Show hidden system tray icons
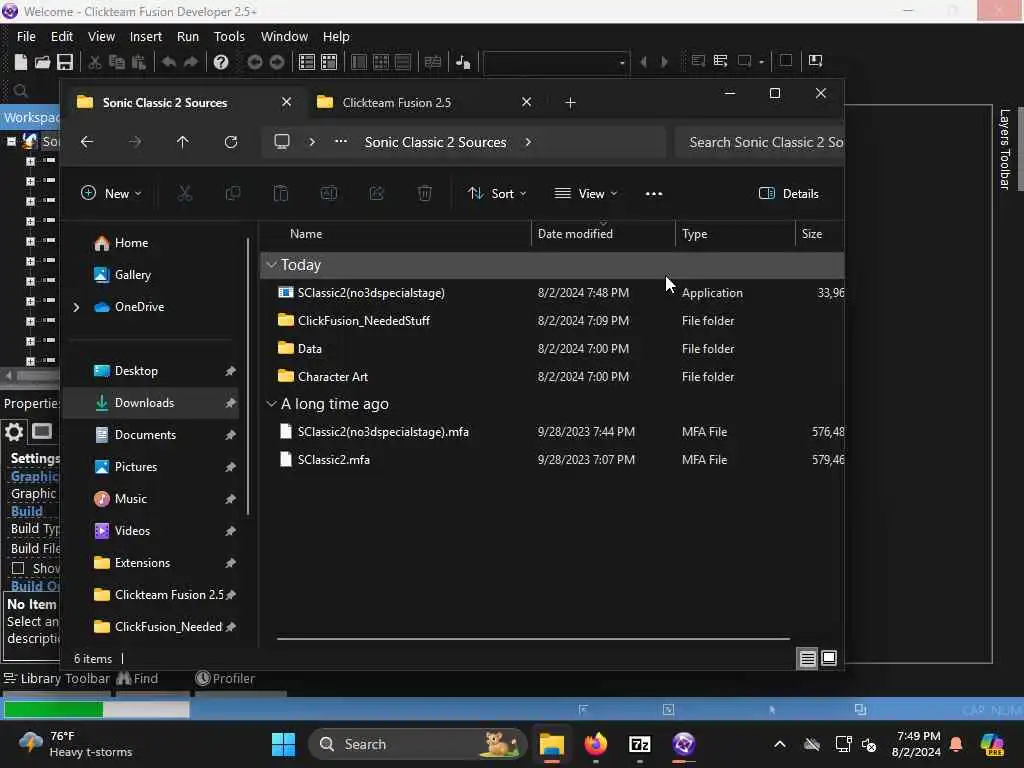The image size is (1024, 768). (x=780, y=744)
